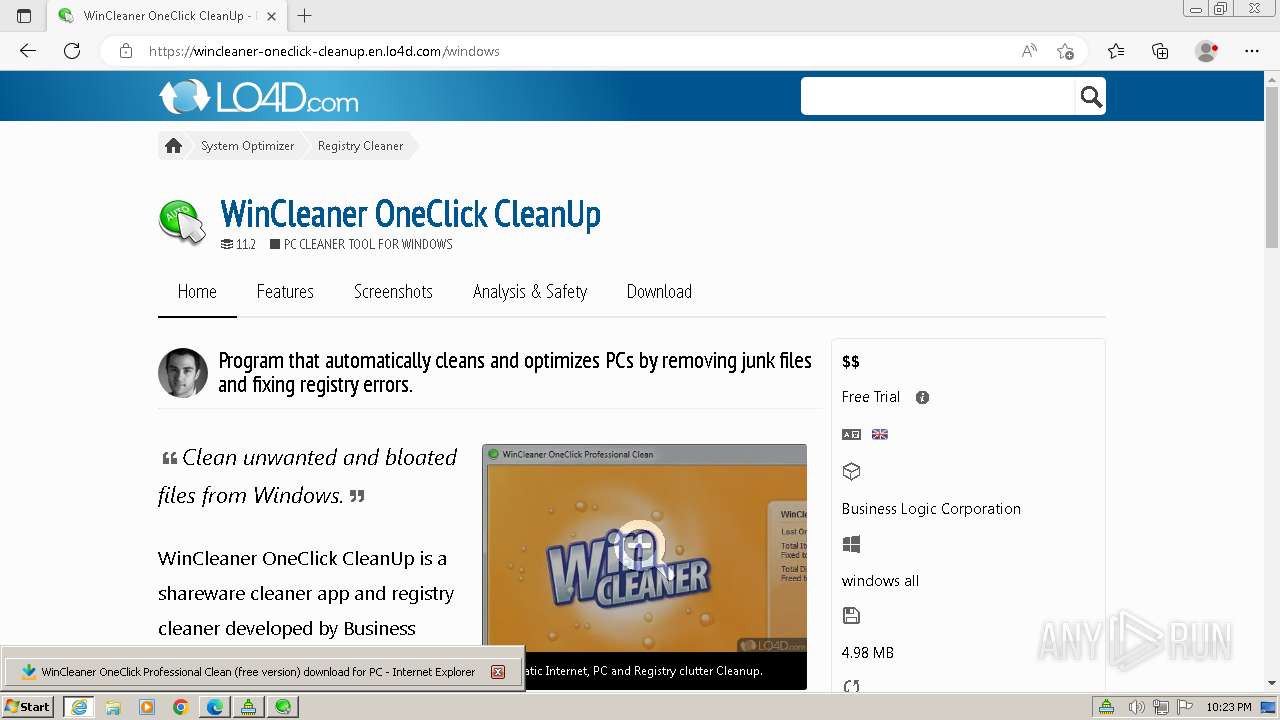The width and height of the screenshot is (1280, 720).
Task: Click the Windows platform icon
Action: pos(851,544)
